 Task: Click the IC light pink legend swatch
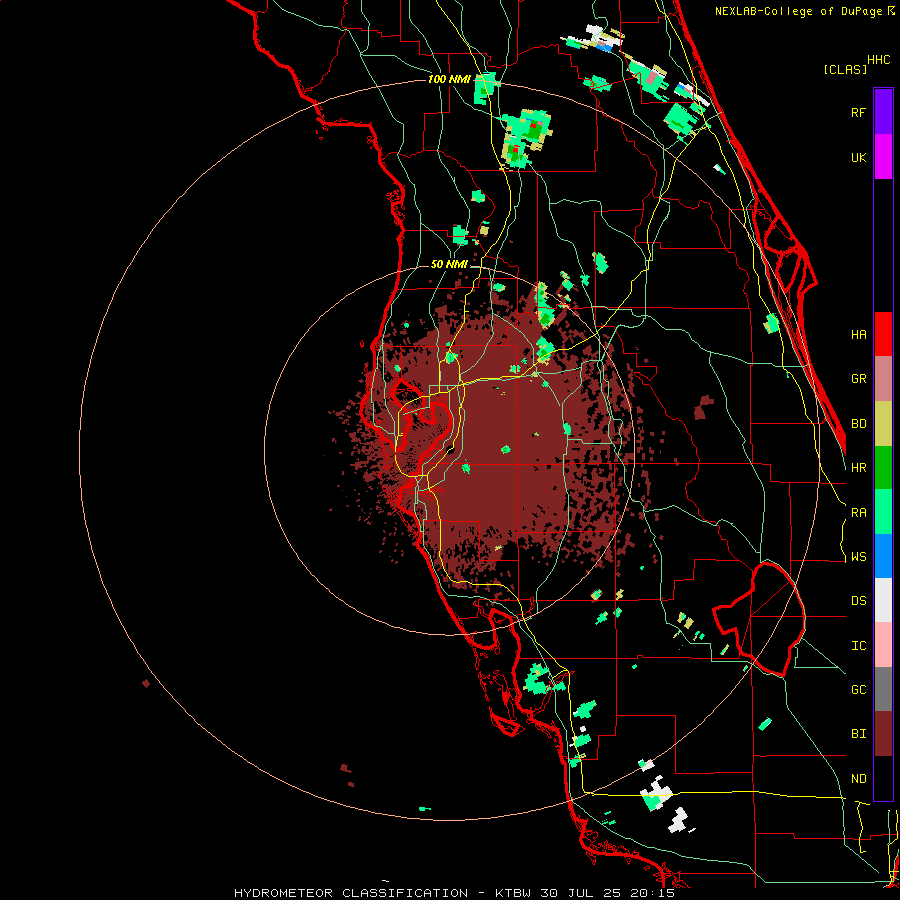883,645
